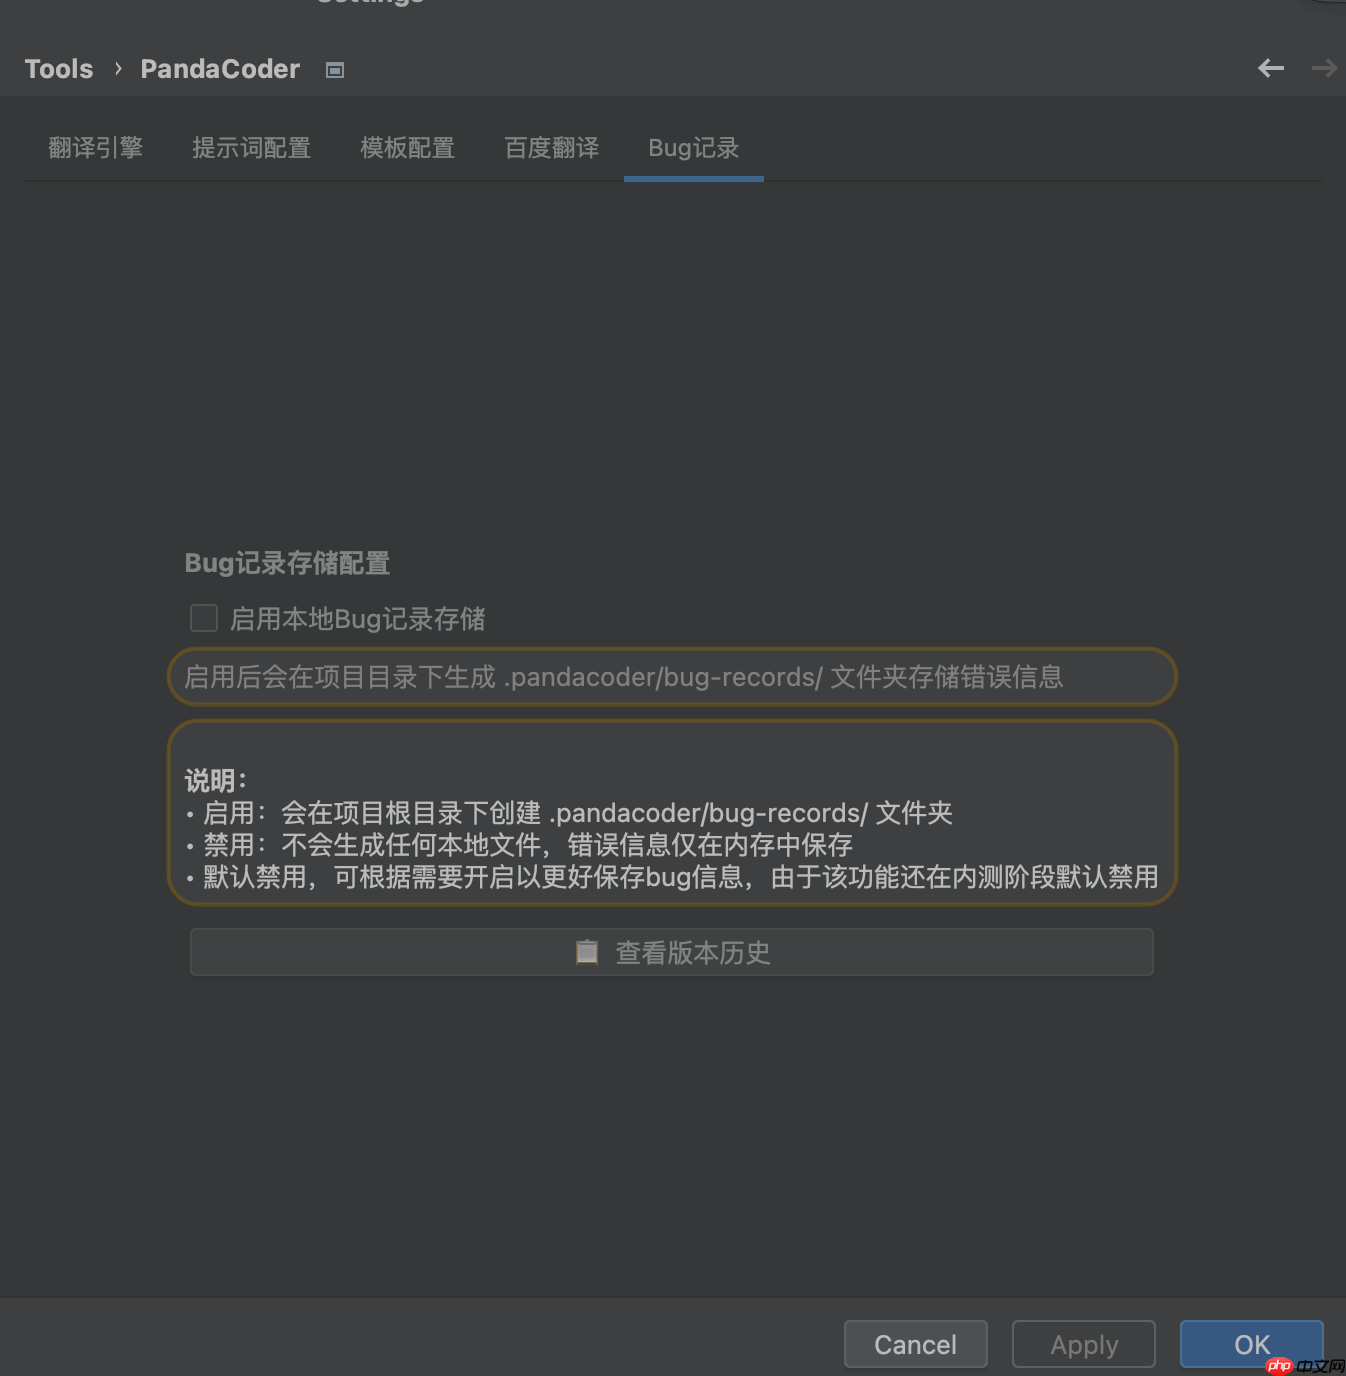Select the 模板配置 tab
The height and width of the screenshot is (1376, 1346).
tap(407, 147)
